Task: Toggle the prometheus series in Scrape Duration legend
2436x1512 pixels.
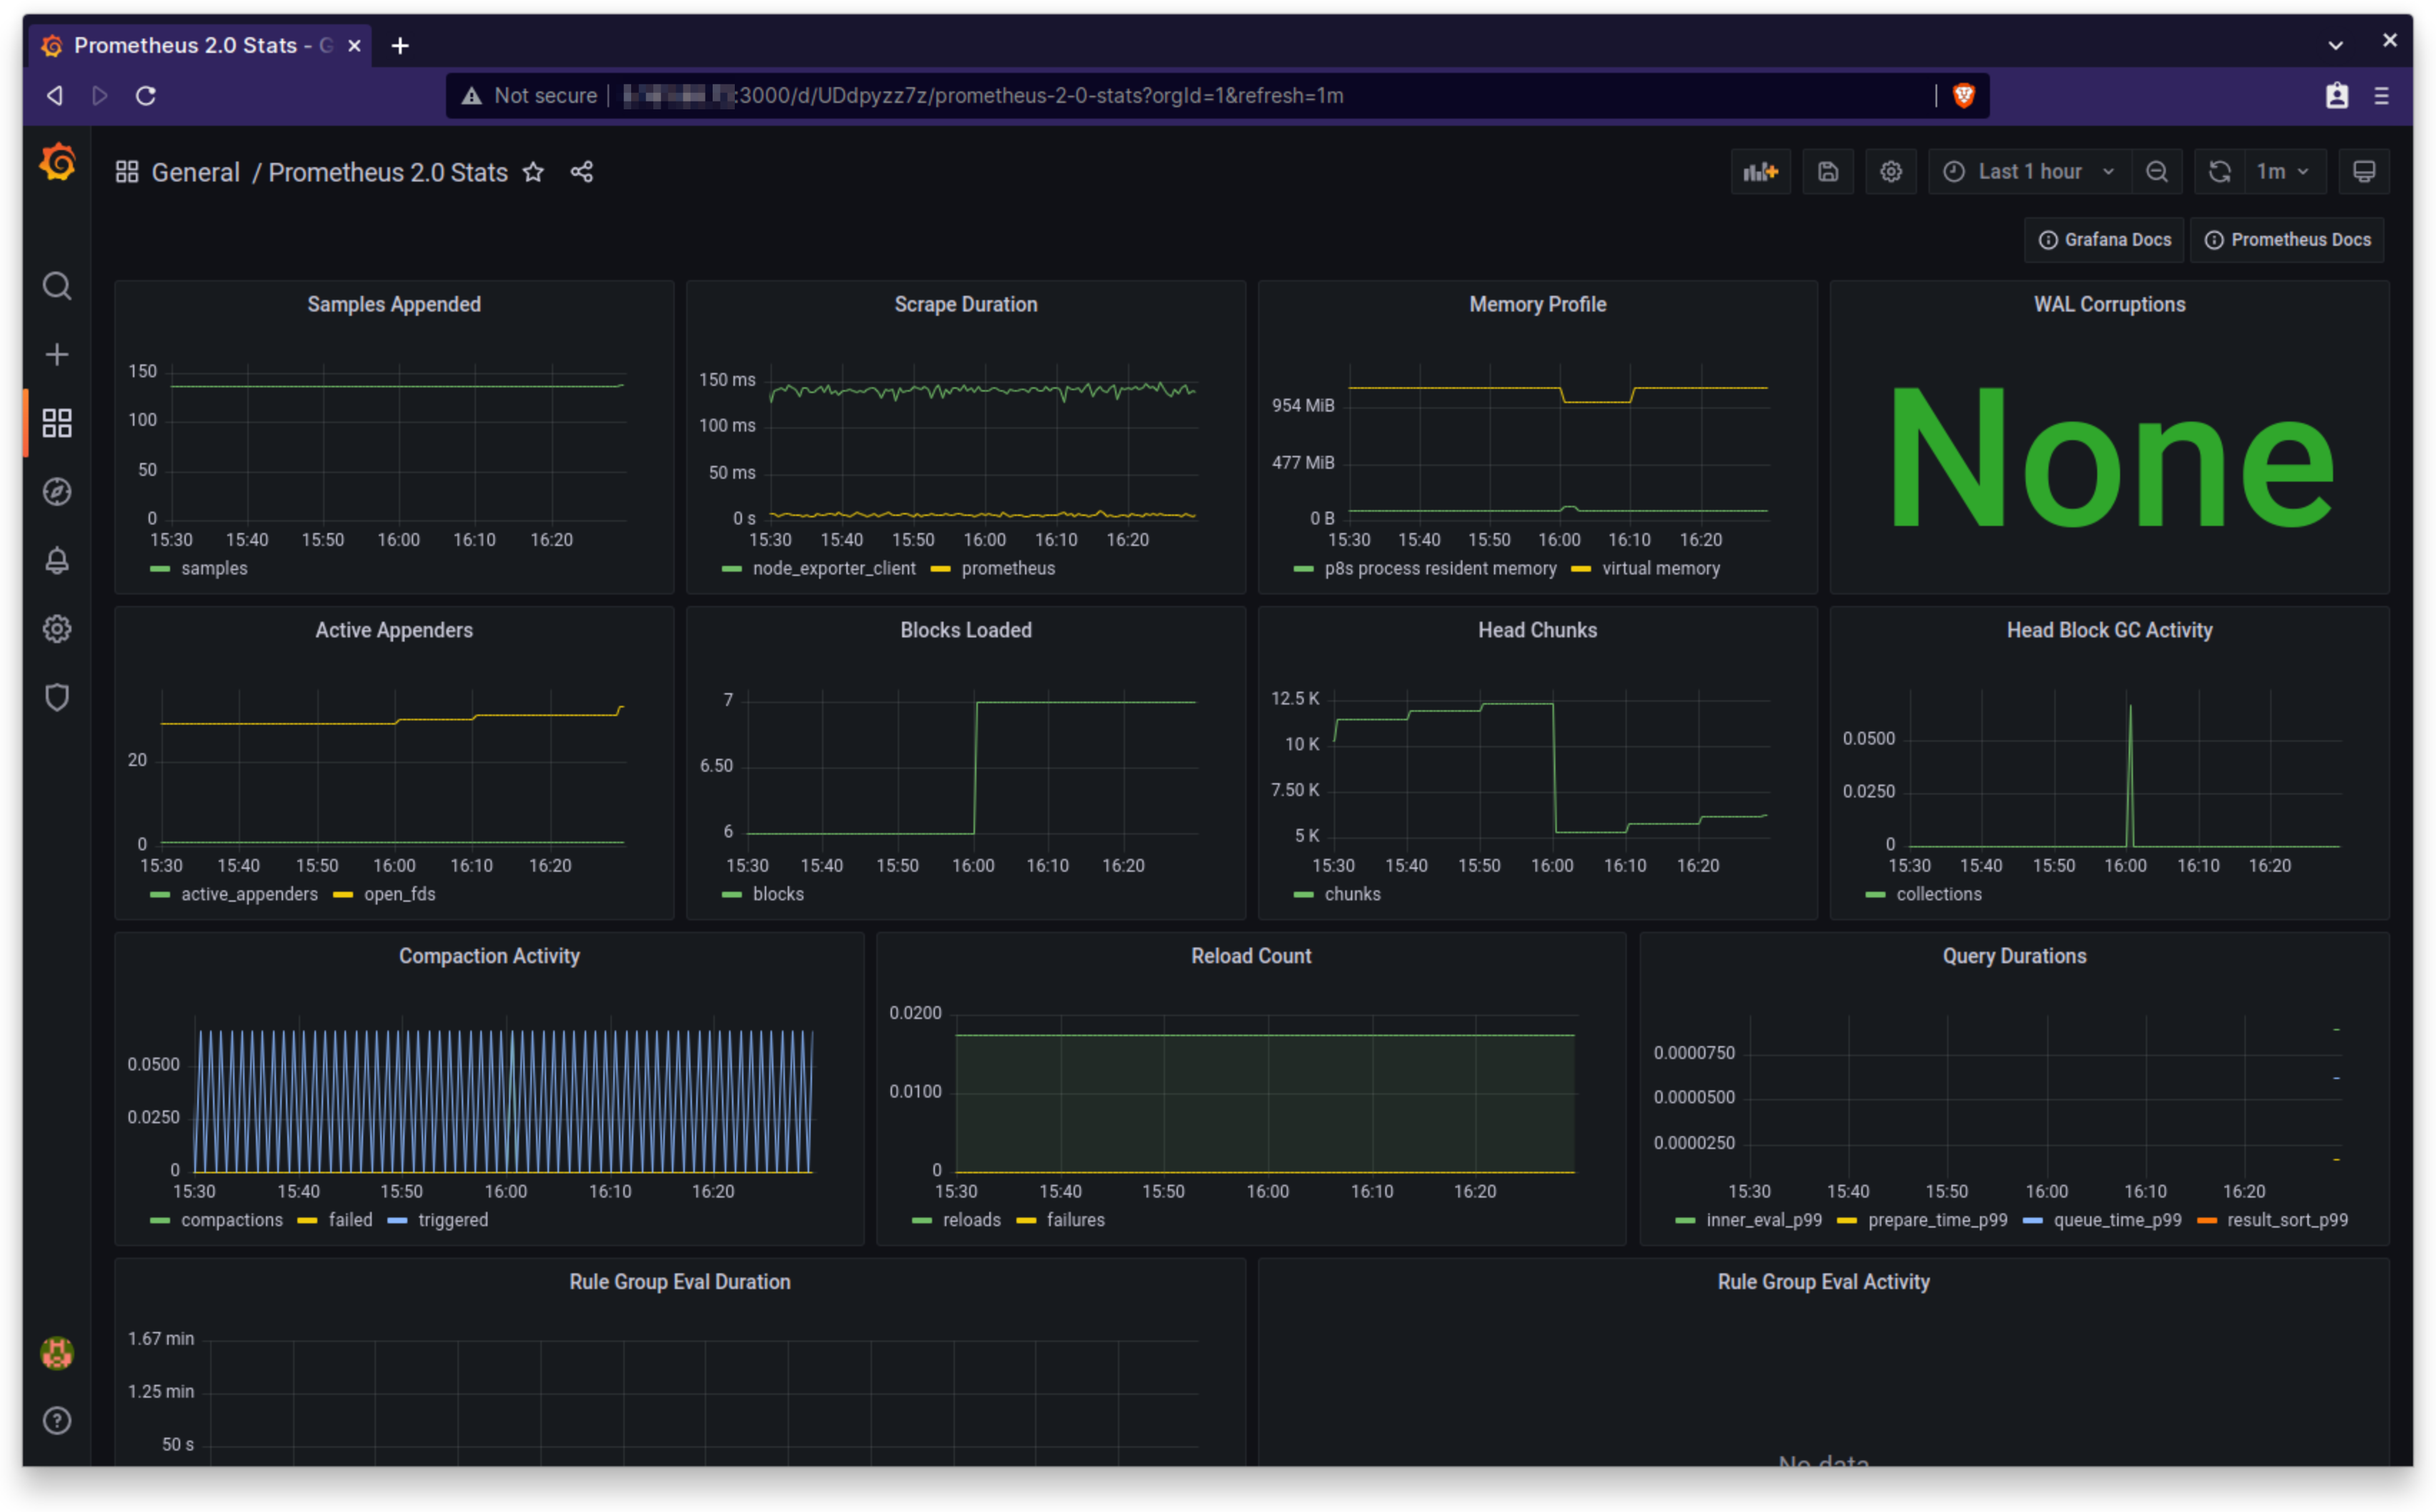Action: pos(1008,568)
